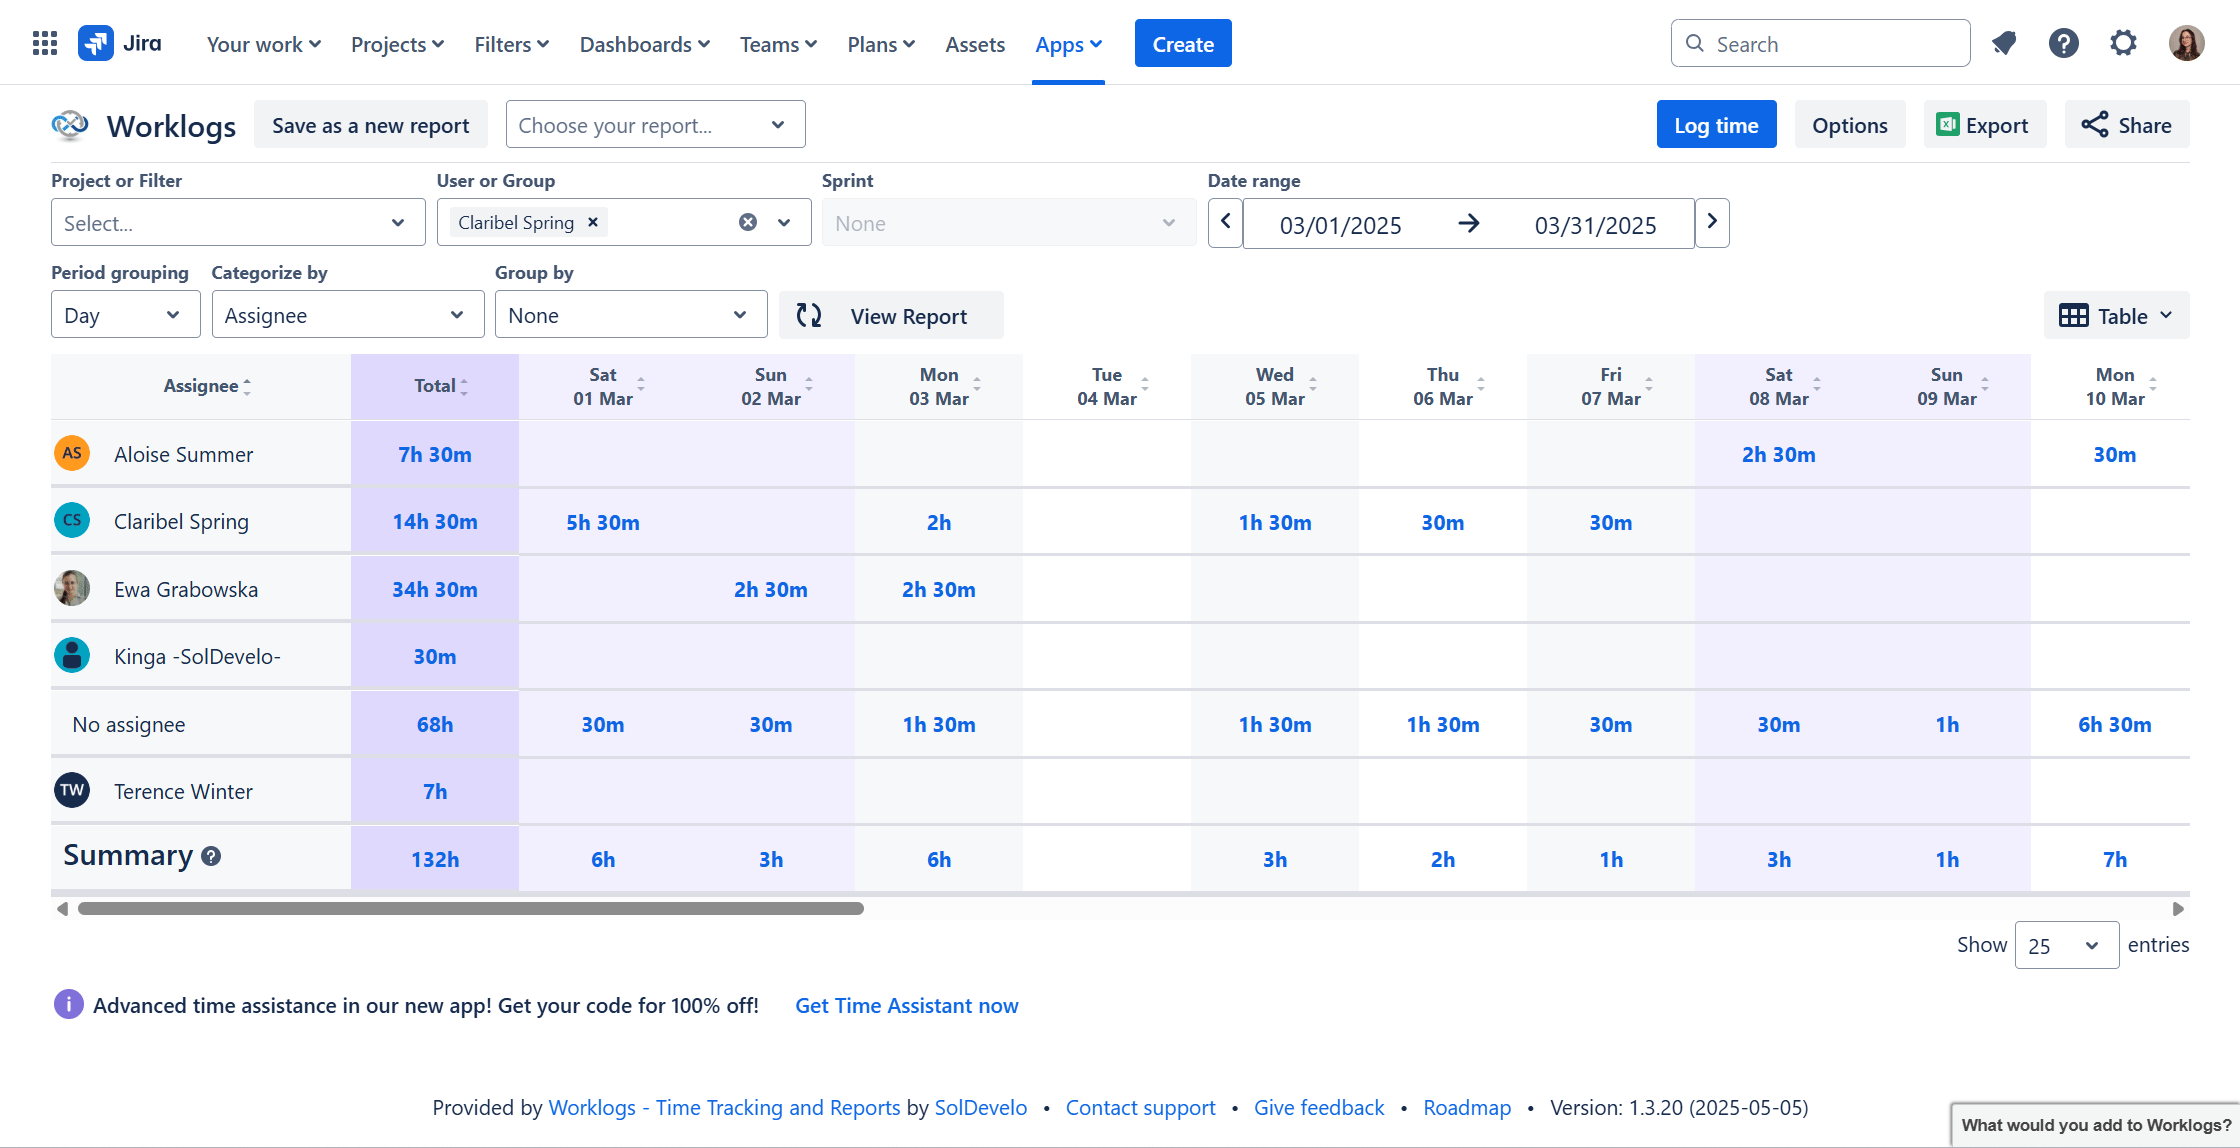
Task: Change Show 25 entries dropdown
Action: pyautogui.click(x=2067, y=945)
